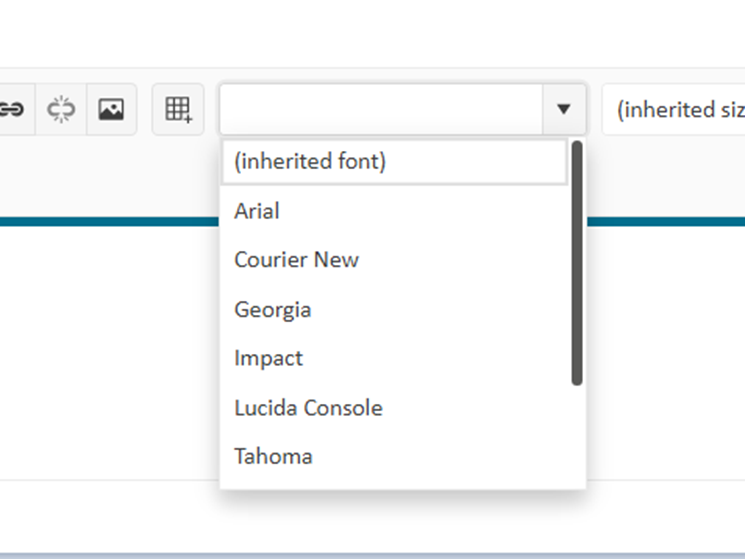This screenshot has width=745, height=559.
Task: Click inside the empty font name field
Action: [x=381, y=109]
